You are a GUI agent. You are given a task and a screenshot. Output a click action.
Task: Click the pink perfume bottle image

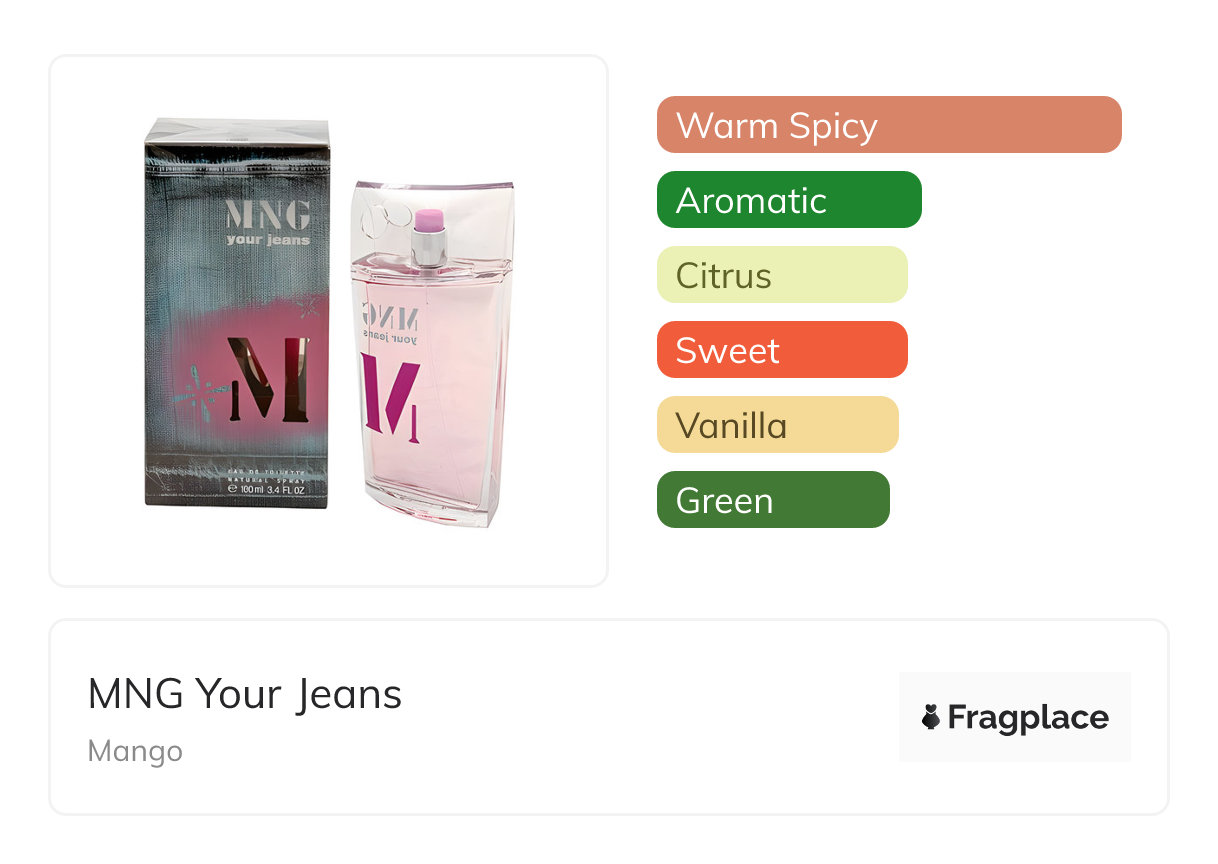point(432,352)
